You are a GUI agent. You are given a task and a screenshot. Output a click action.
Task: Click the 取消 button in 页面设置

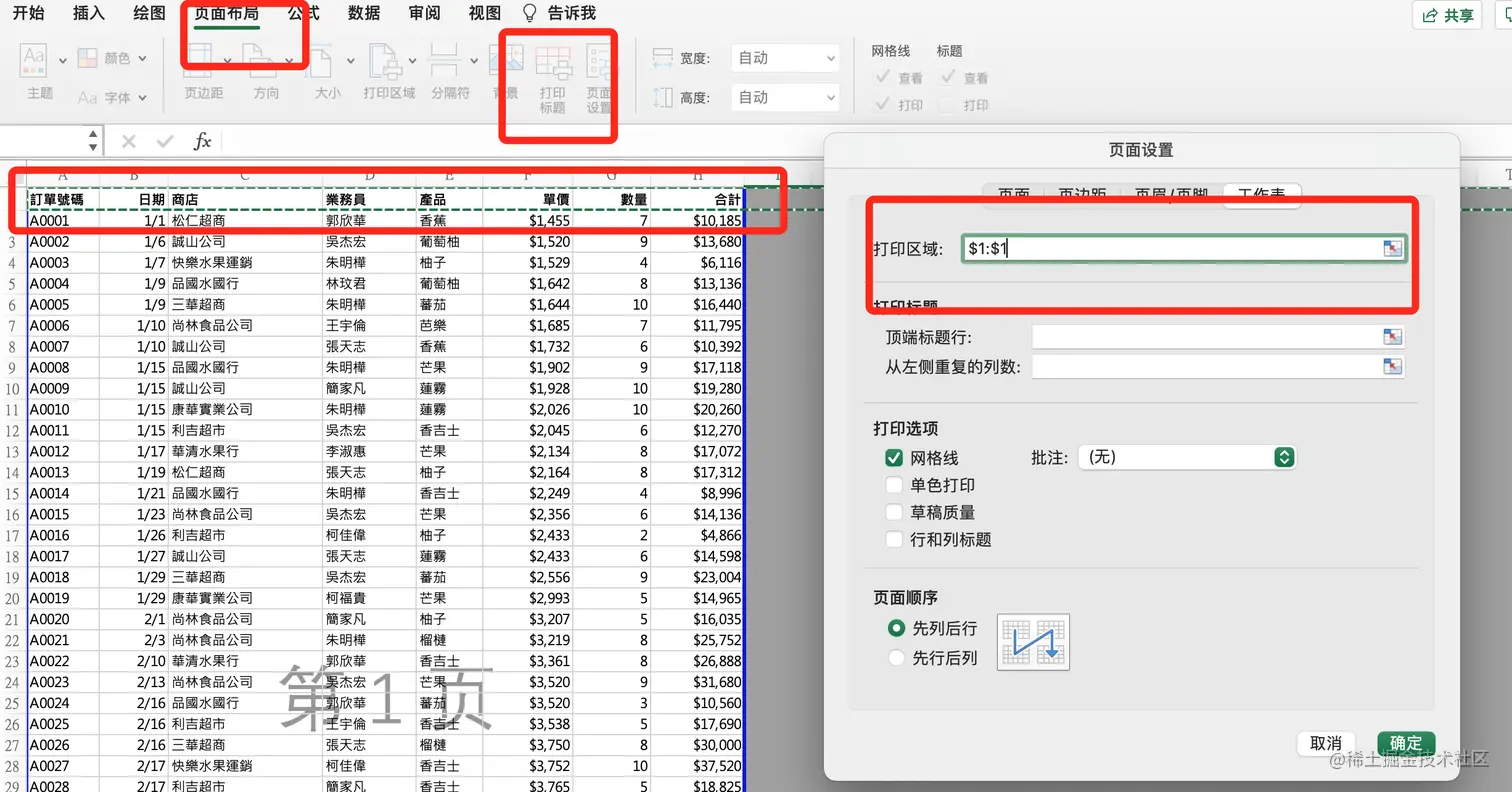pyautogui.click(x=1326, y=743)
